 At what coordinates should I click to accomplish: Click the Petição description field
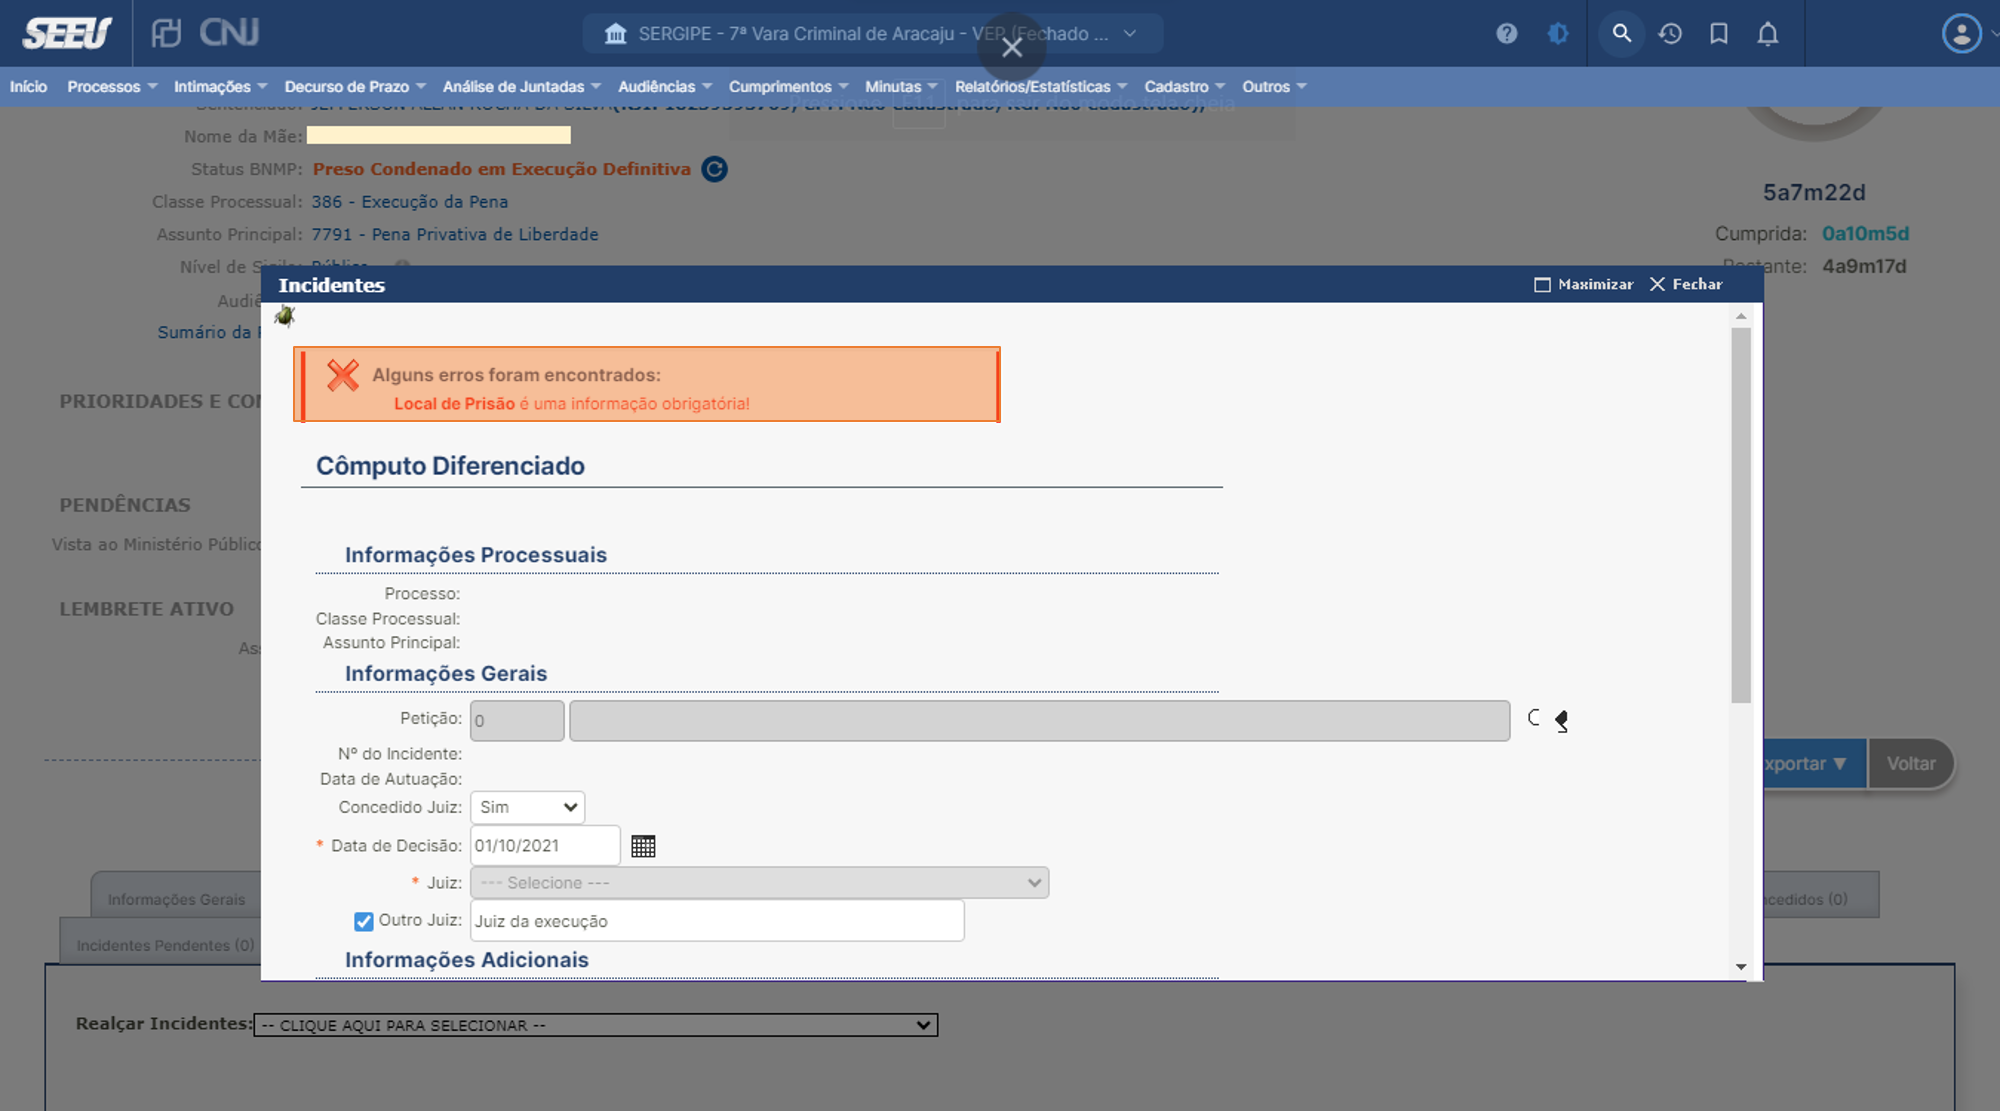1039,721
